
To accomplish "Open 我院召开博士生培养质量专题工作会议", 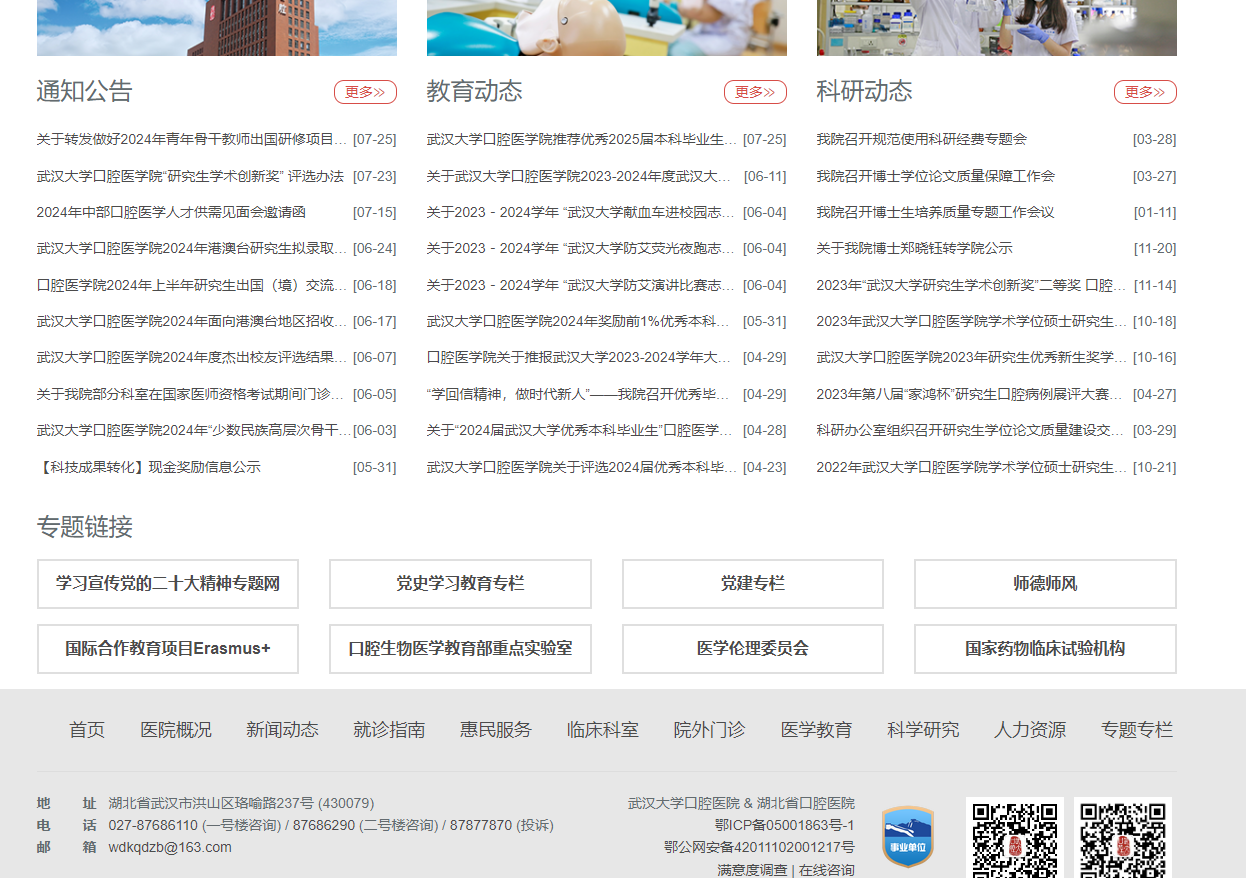I will pyautogui.click(x=936, y=212).
